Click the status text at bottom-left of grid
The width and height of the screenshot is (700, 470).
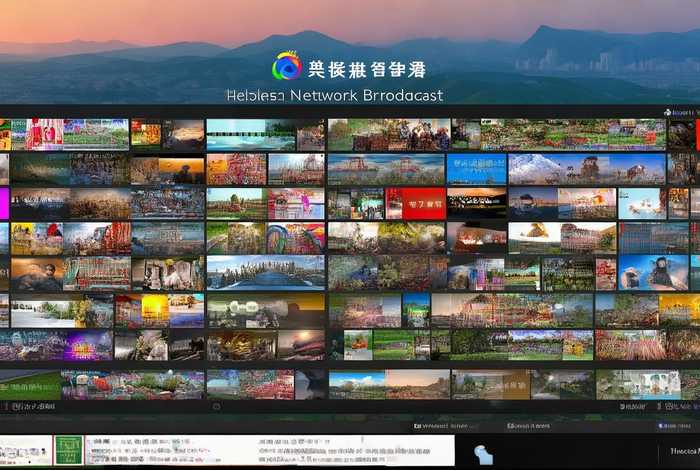[20, 407]
